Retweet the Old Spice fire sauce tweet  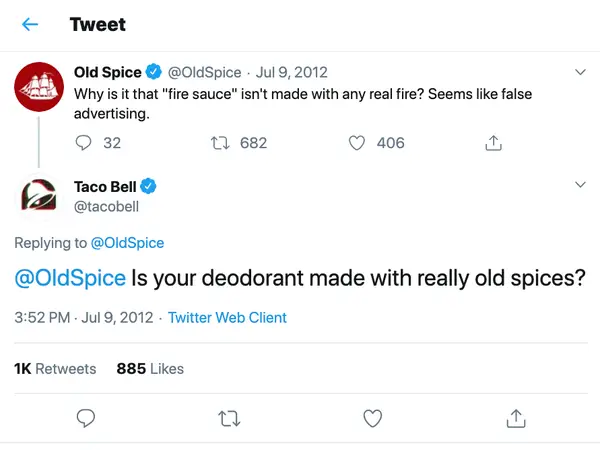click(220, 143)
